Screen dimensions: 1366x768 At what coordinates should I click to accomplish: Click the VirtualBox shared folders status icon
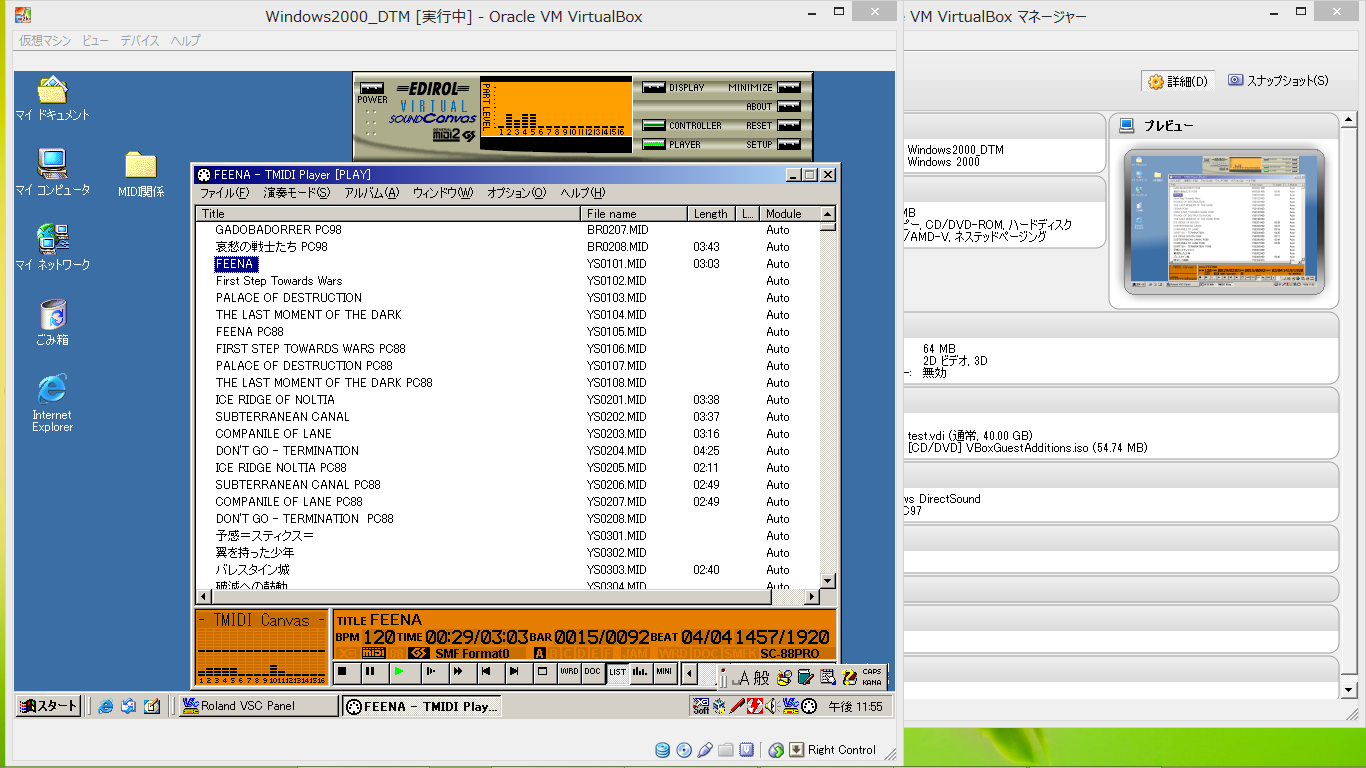coord(726,750)
